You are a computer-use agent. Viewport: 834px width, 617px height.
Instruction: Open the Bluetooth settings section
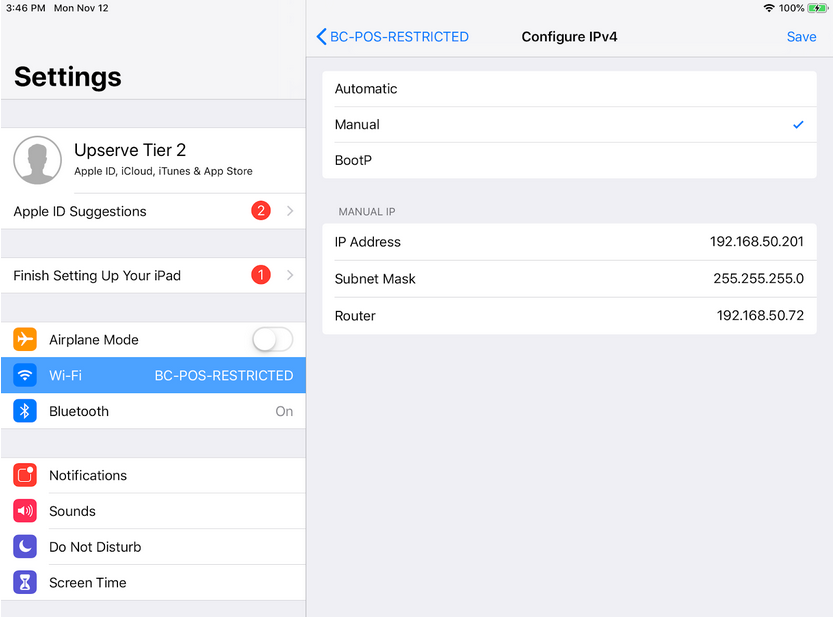153,411
